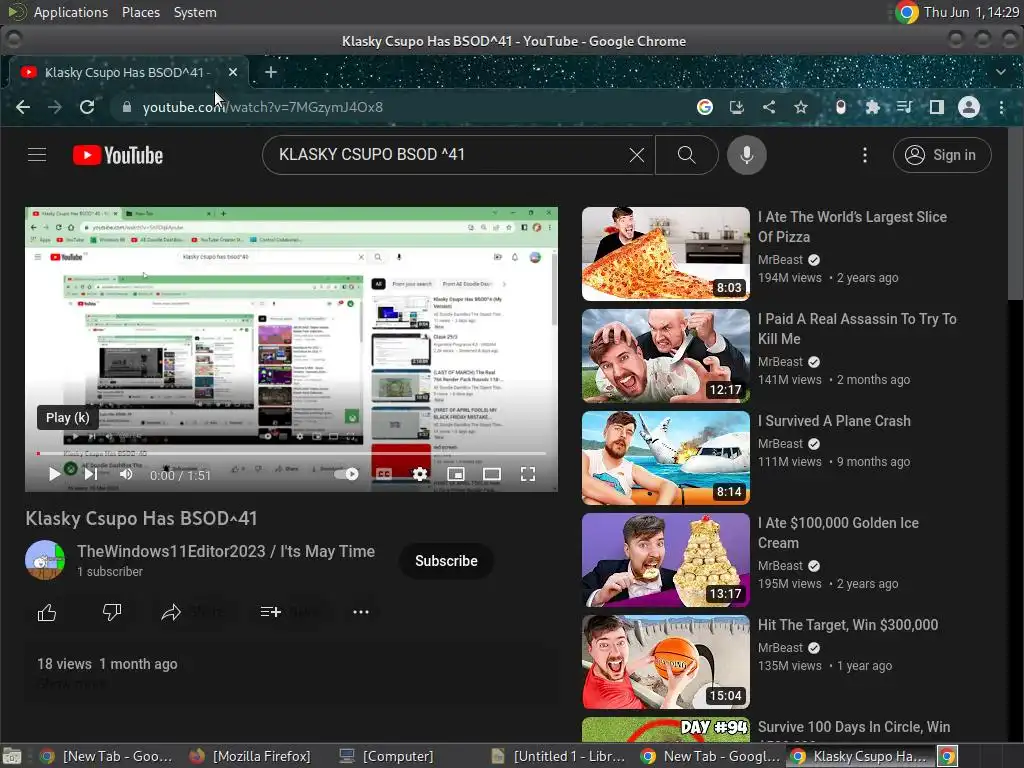Open Chrome three-dot menu
This screenshot has height=768, width=1024.
pos(1001,107)
